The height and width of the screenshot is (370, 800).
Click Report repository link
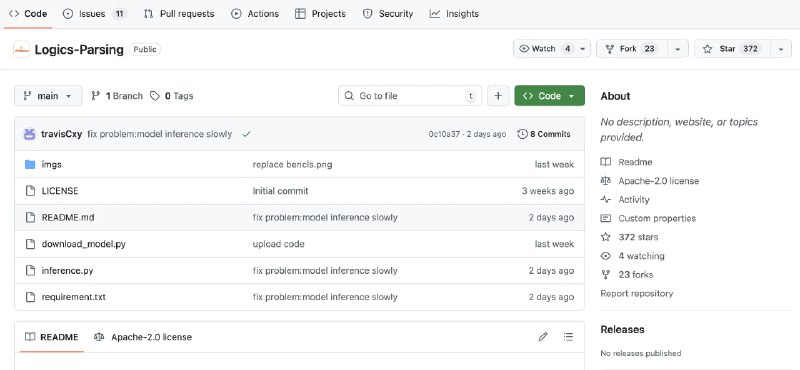pos(637,293)
